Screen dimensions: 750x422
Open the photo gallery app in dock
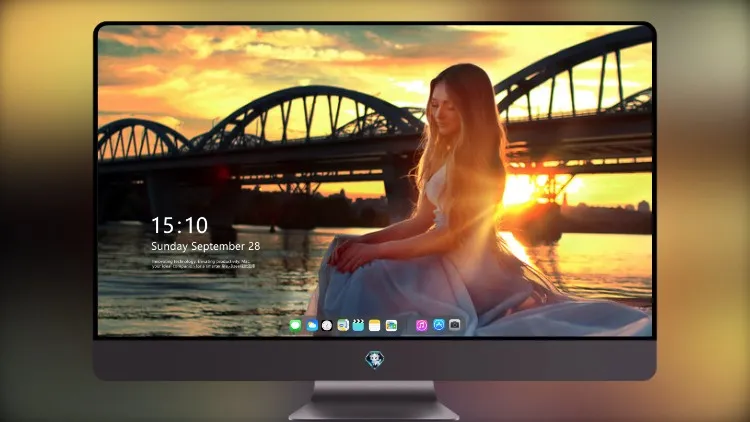tap(391, 326)
